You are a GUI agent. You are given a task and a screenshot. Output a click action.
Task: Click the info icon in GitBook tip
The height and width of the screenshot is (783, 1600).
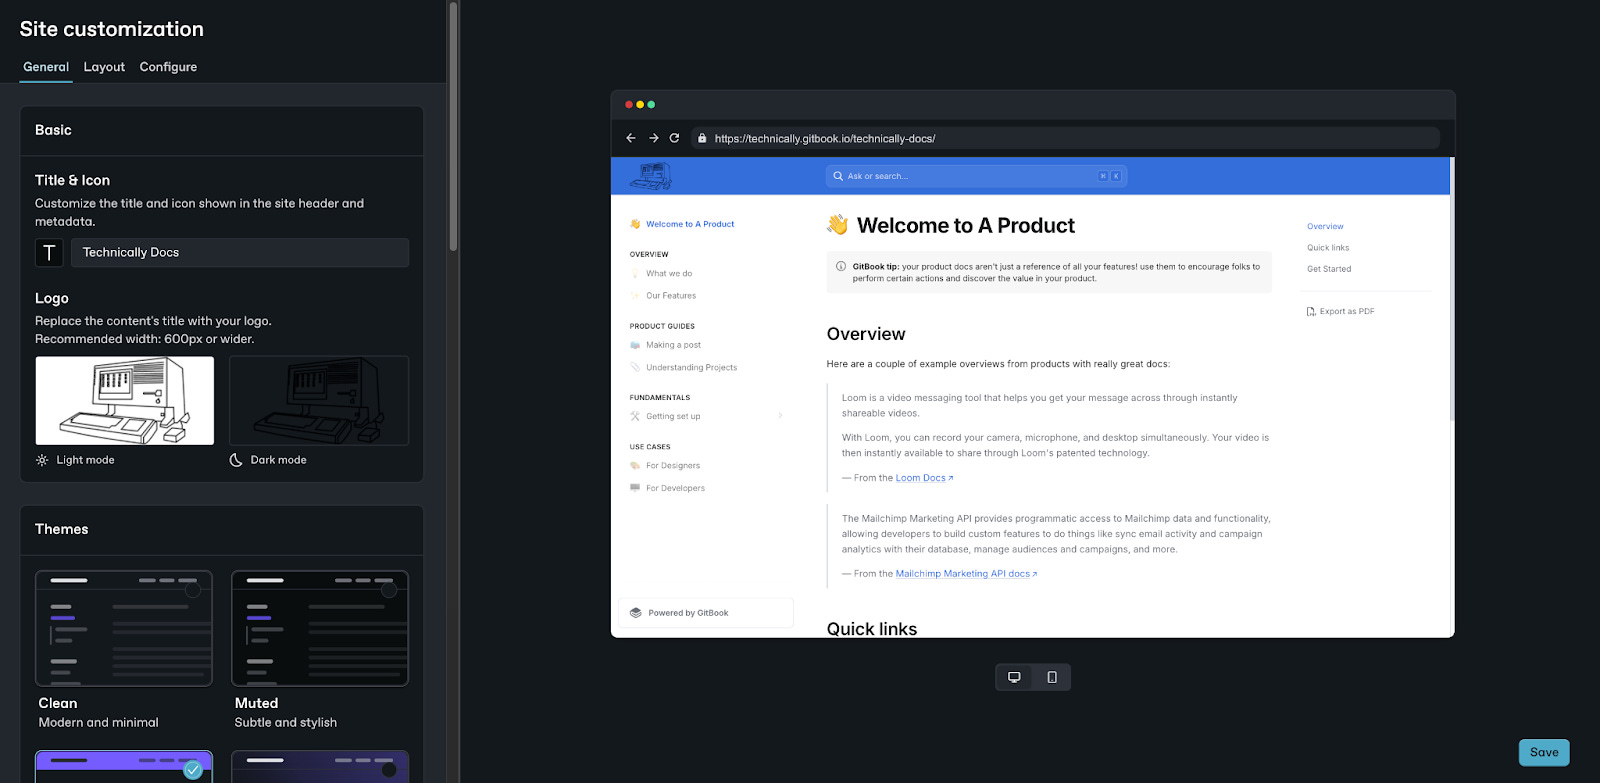(x=841, y=266)
